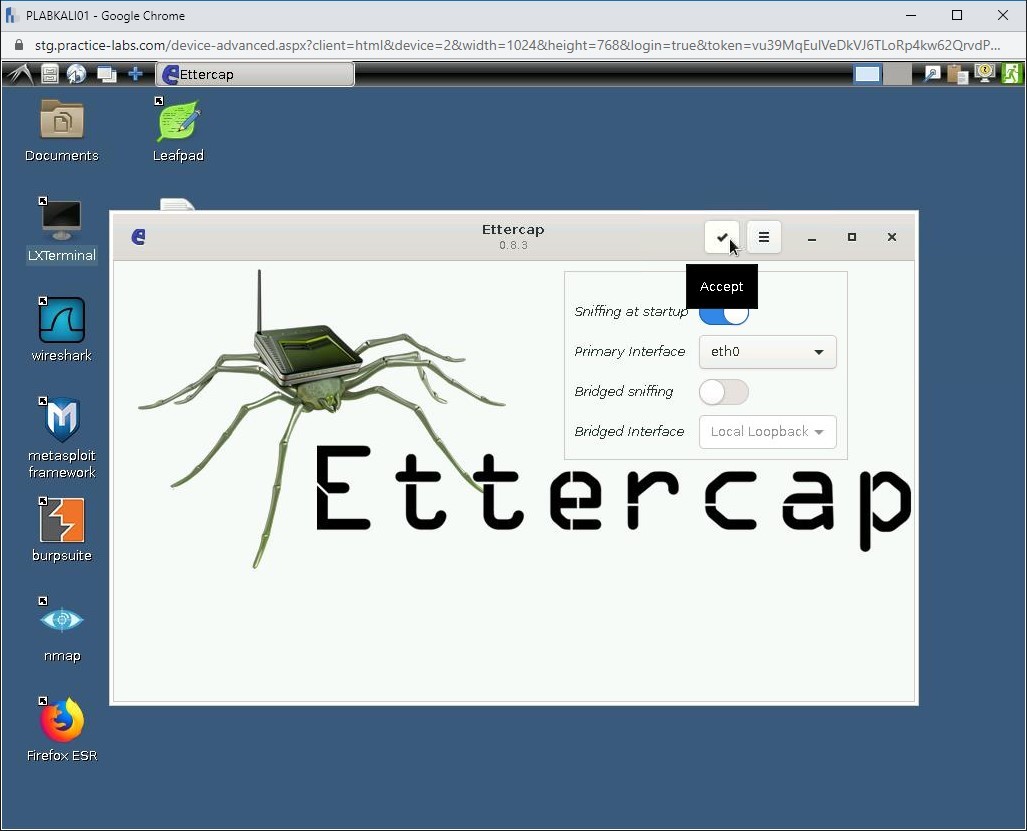Screen dimensions: 1027x831
Task: Disable Sniffing at startup
Action: click(722, 312)
